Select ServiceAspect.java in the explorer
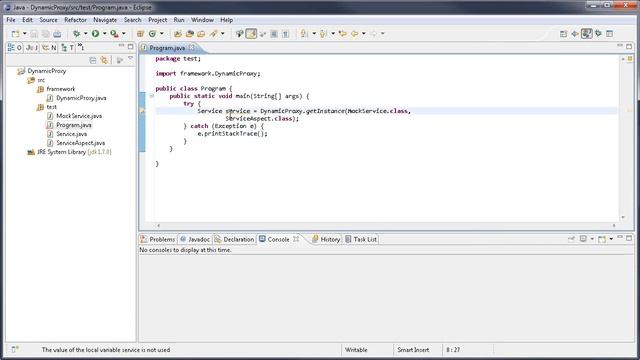This screenshot has height=360, width=640. (x=76, y=143)
